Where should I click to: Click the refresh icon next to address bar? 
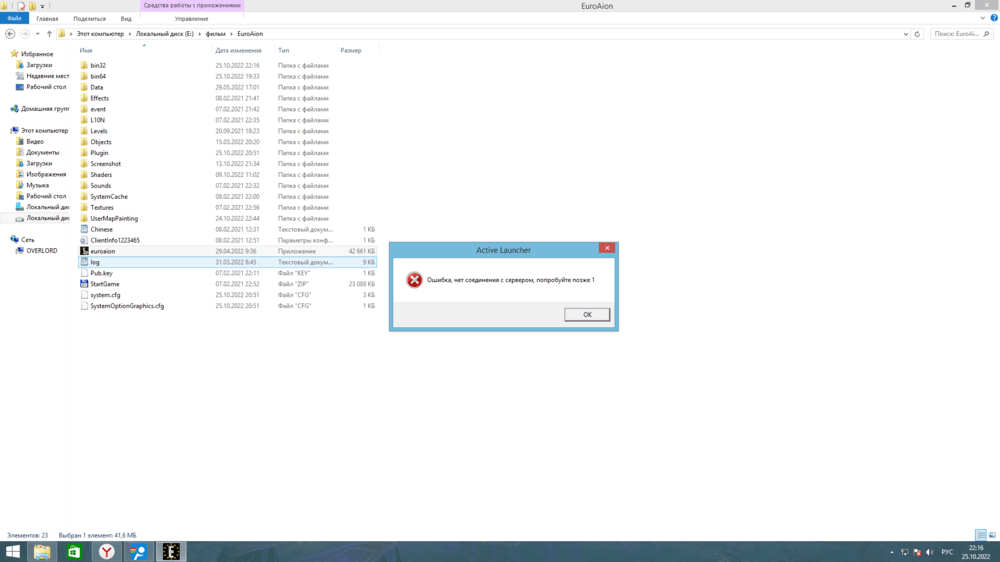pos(917,34)
